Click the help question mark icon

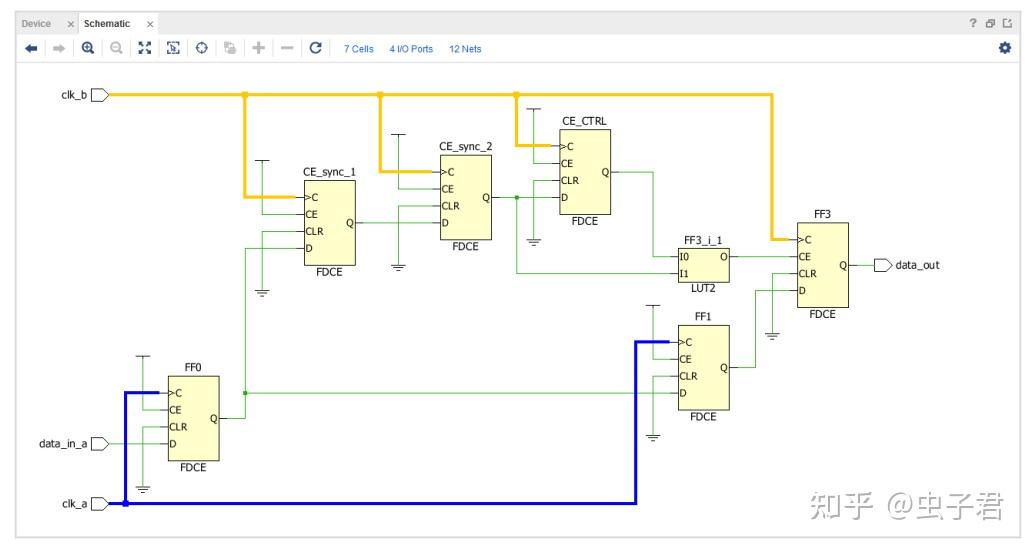973,24
